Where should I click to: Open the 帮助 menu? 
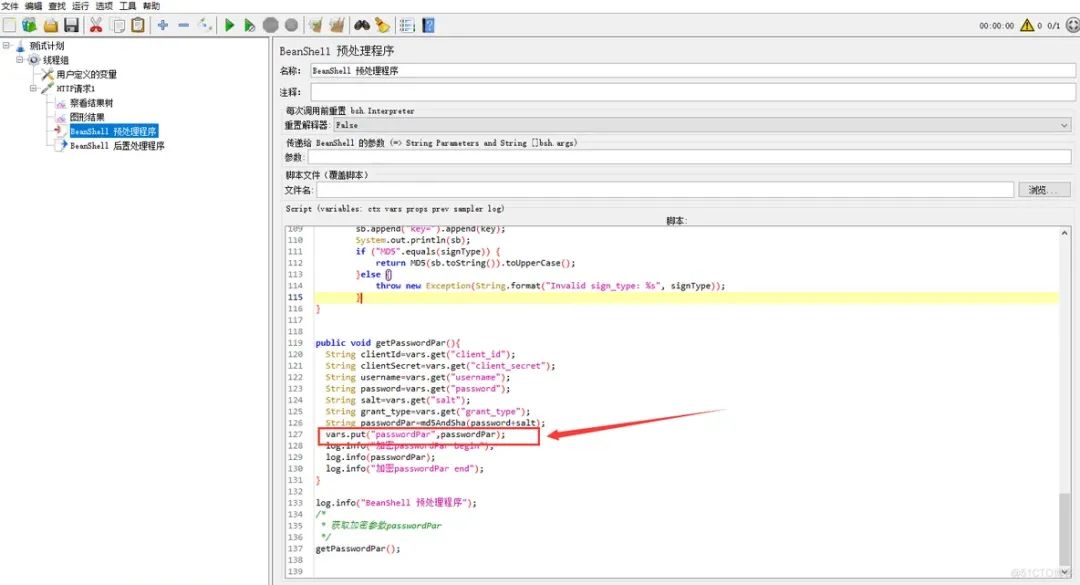[152, 6]
